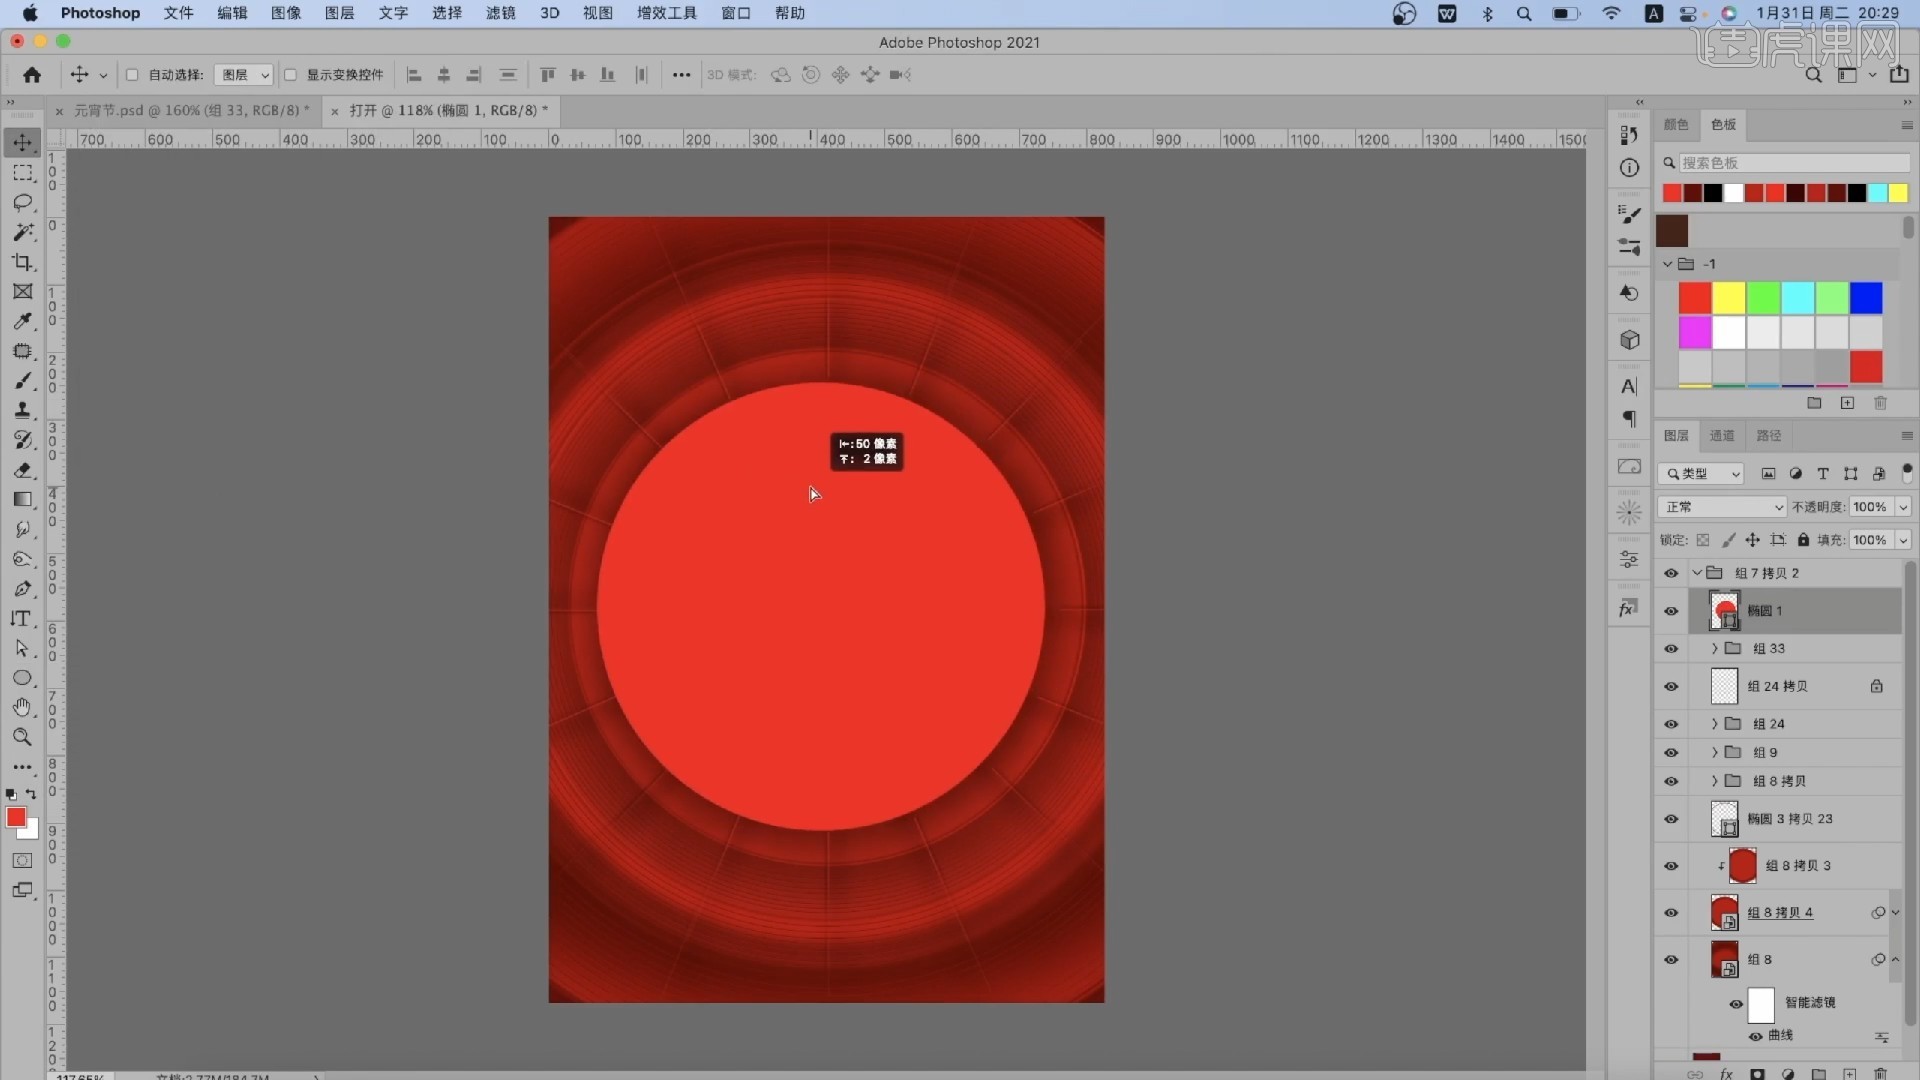Select the Path Selection tool

point(22,648)
